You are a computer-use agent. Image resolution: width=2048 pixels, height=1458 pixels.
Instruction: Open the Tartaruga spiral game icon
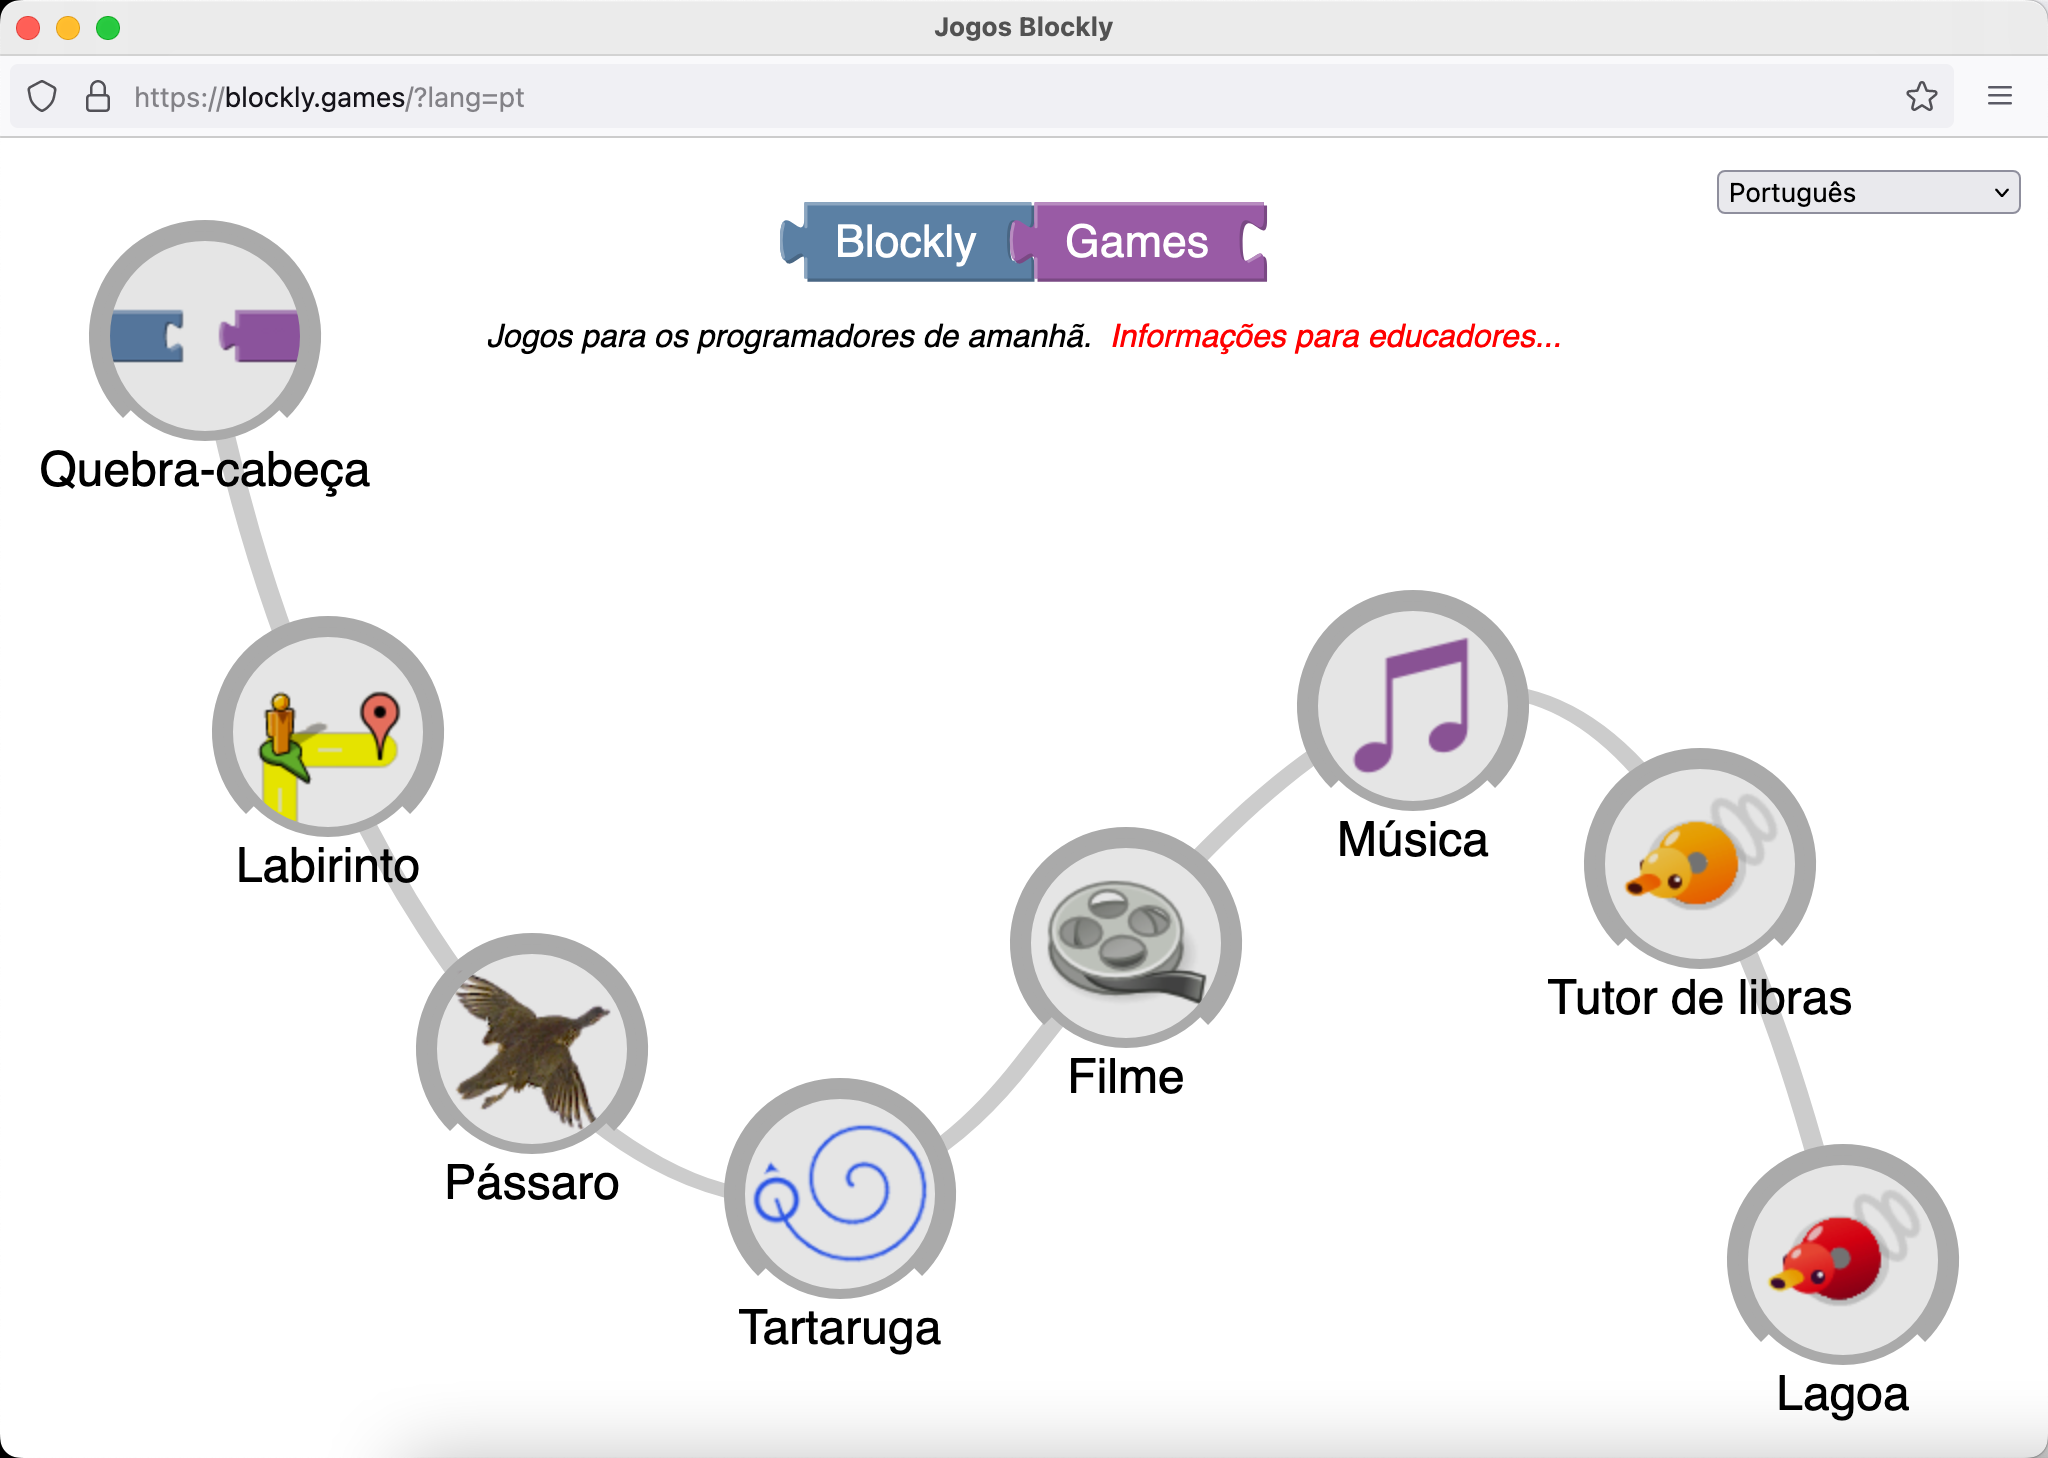[840, 1189]
